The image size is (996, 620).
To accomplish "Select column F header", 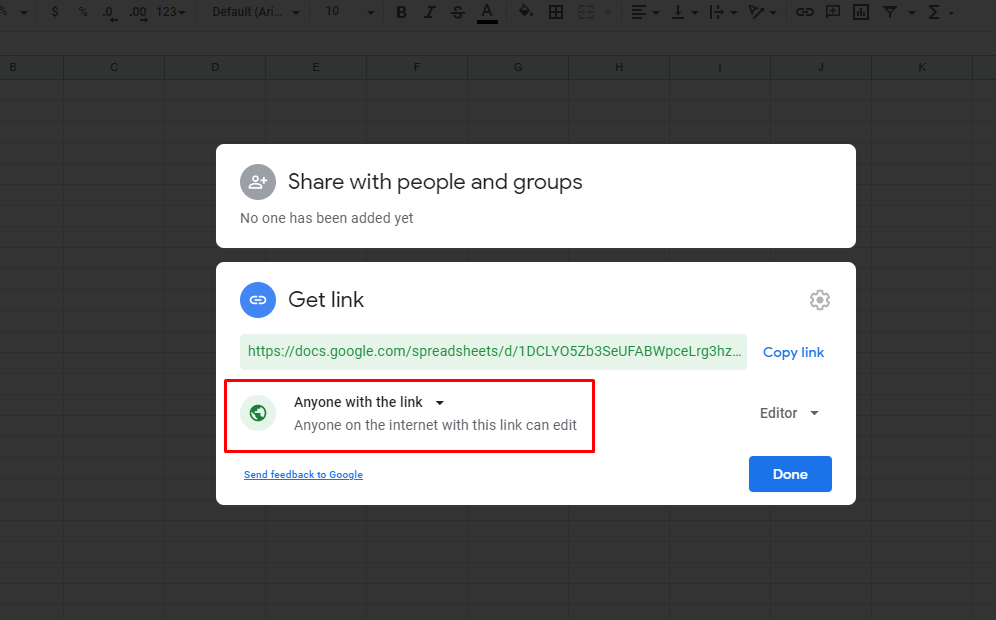I will (x=417, y=67).
